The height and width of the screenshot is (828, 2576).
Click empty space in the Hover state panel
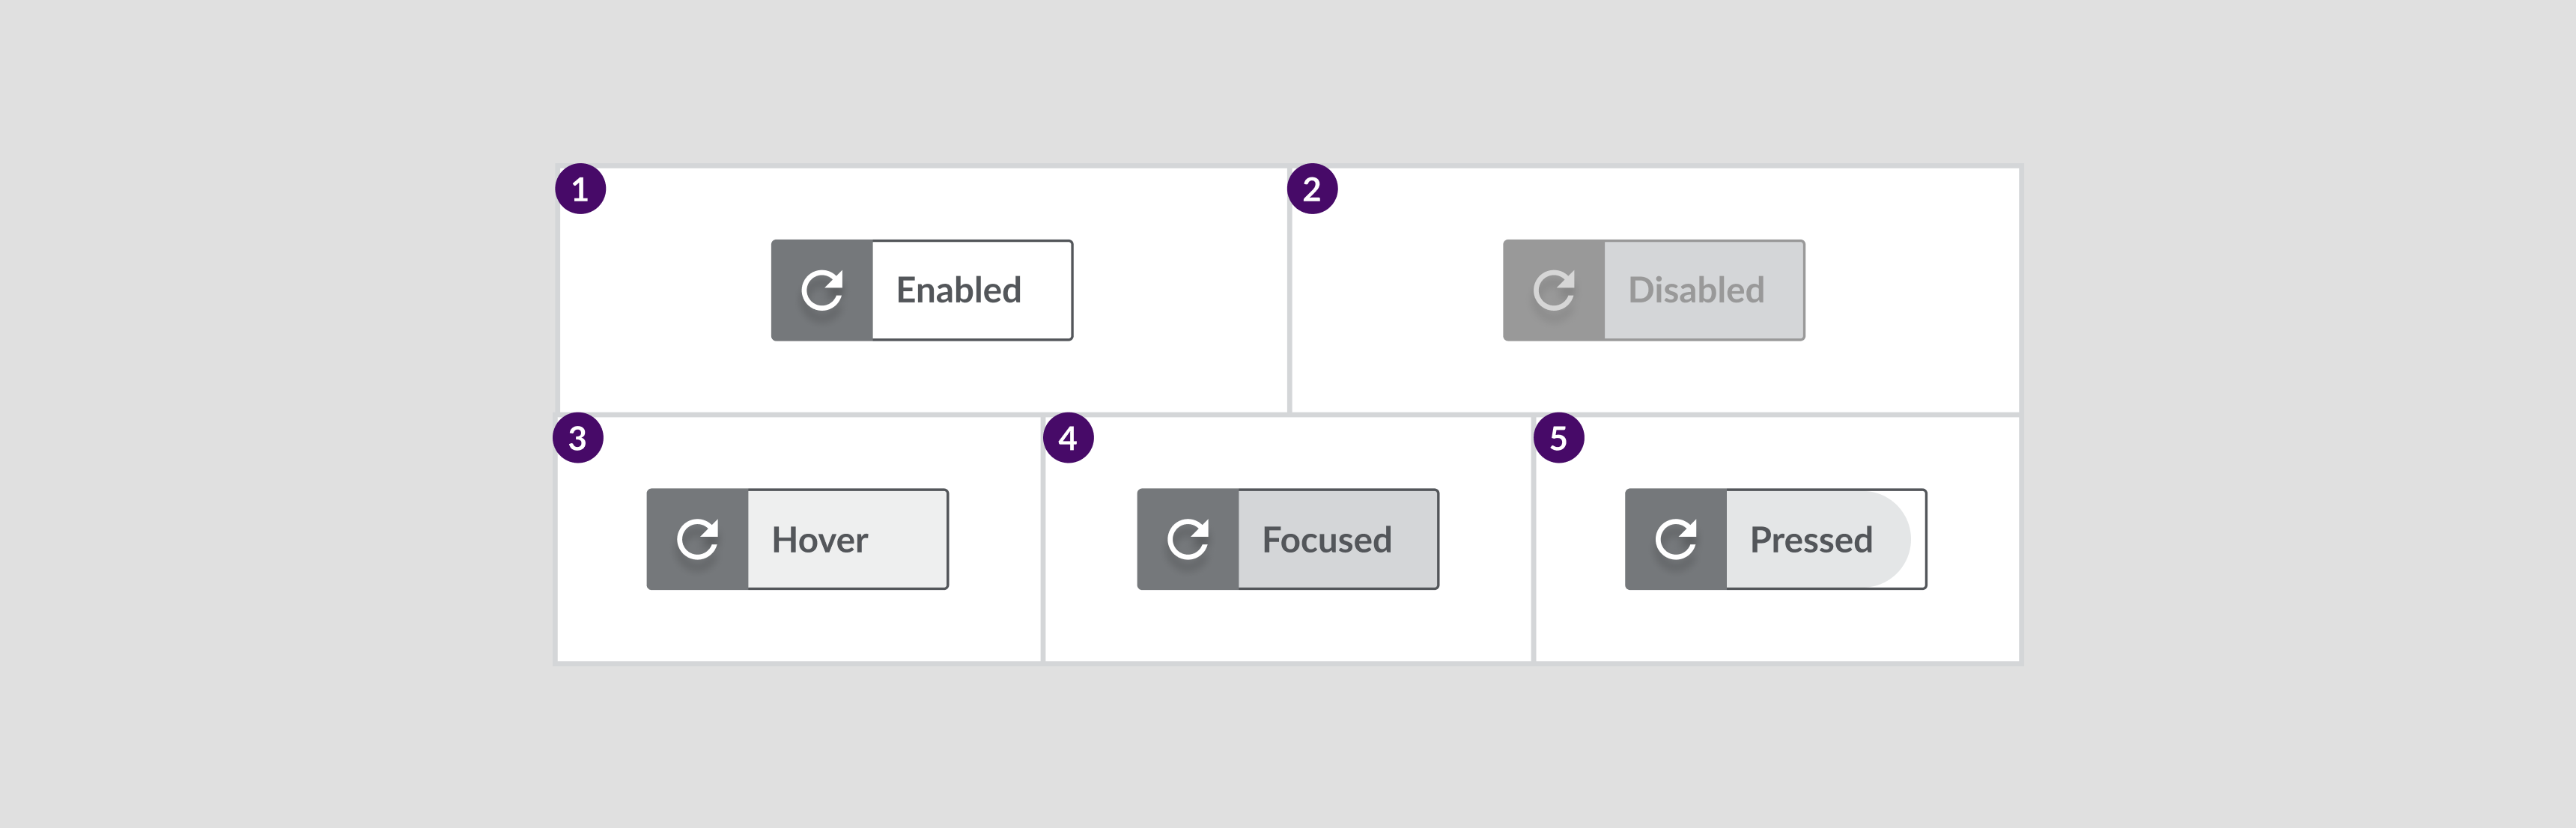pyautogui.click(x=800, y=625)
